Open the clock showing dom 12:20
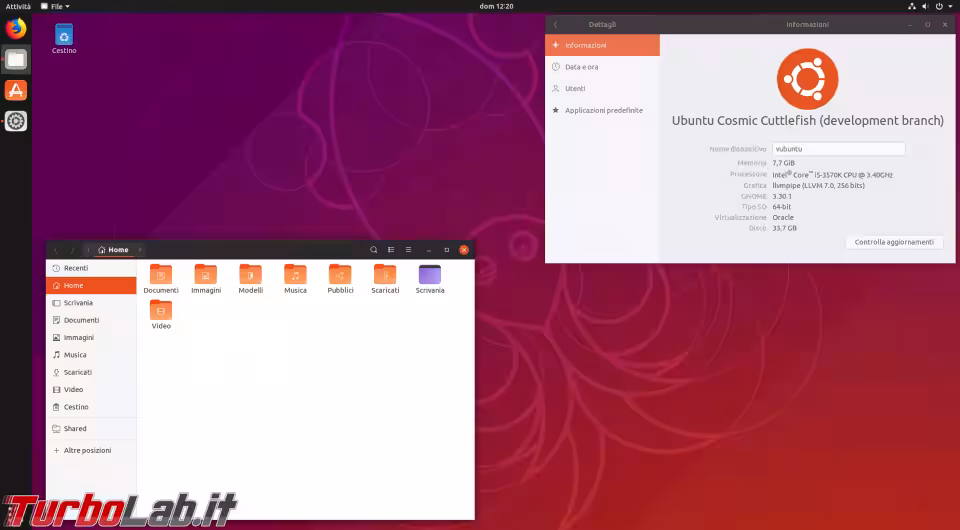The image size is (960, 530). click(497, 6)
